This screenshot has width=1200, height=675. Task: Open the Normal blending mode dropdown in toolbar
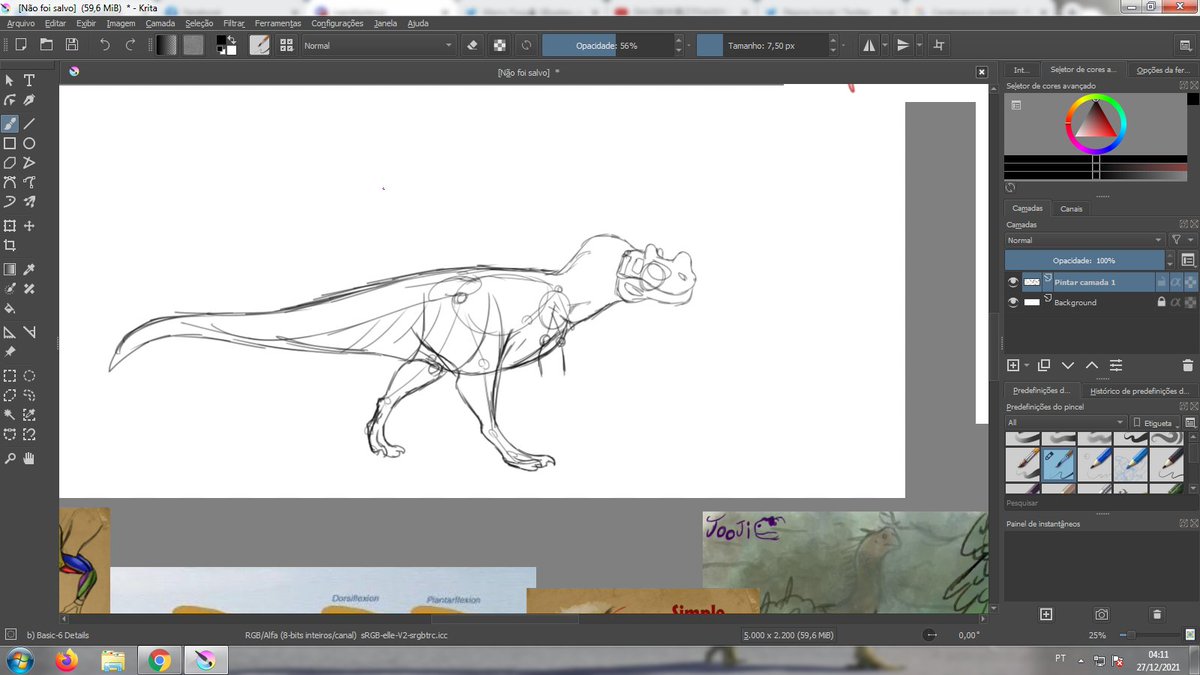(x=378, y=45)
